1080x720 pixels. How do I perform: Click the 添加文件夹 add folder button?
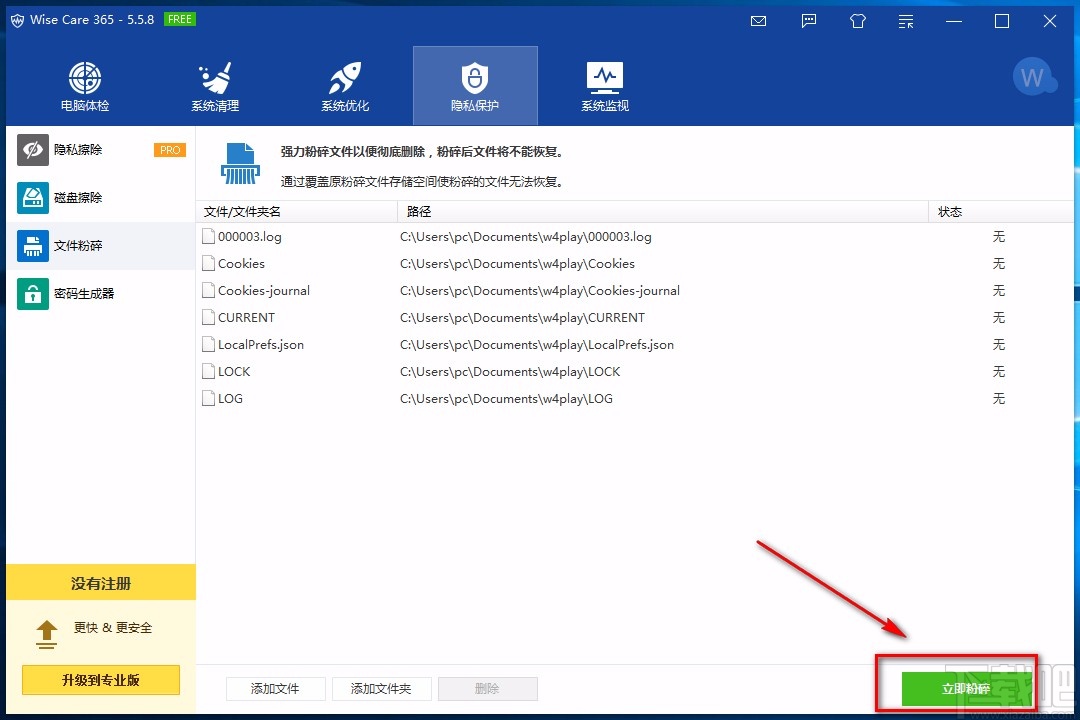click(382, 688)
